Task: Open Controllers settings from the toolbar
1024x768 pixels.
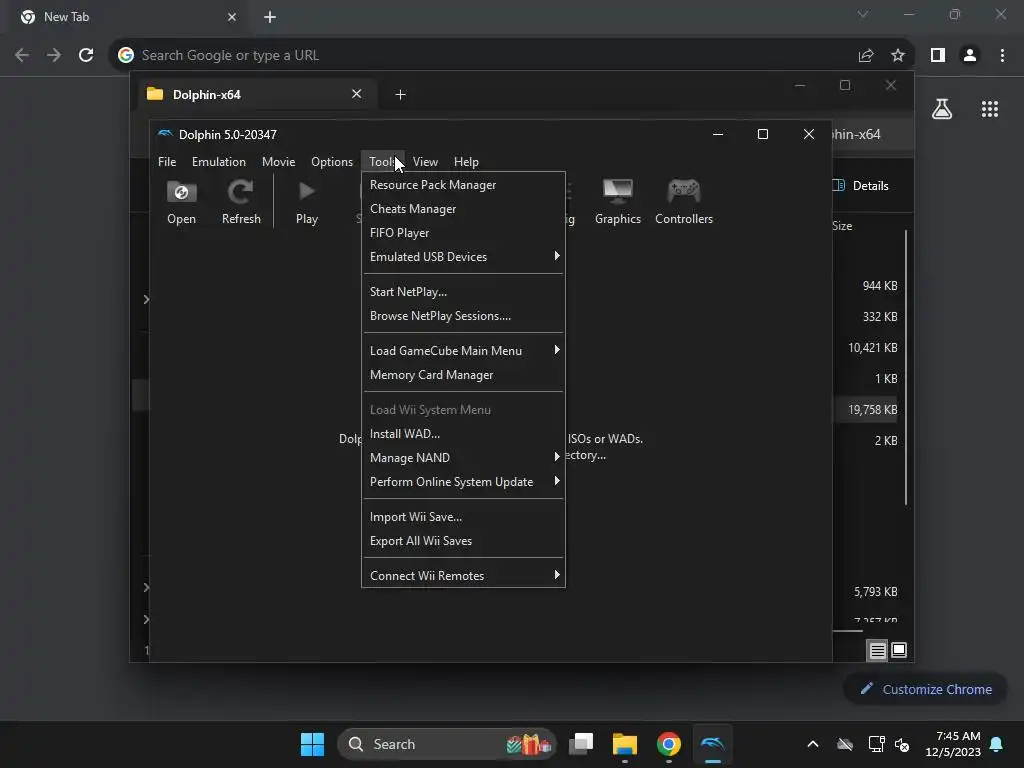Action: (684, 202)
